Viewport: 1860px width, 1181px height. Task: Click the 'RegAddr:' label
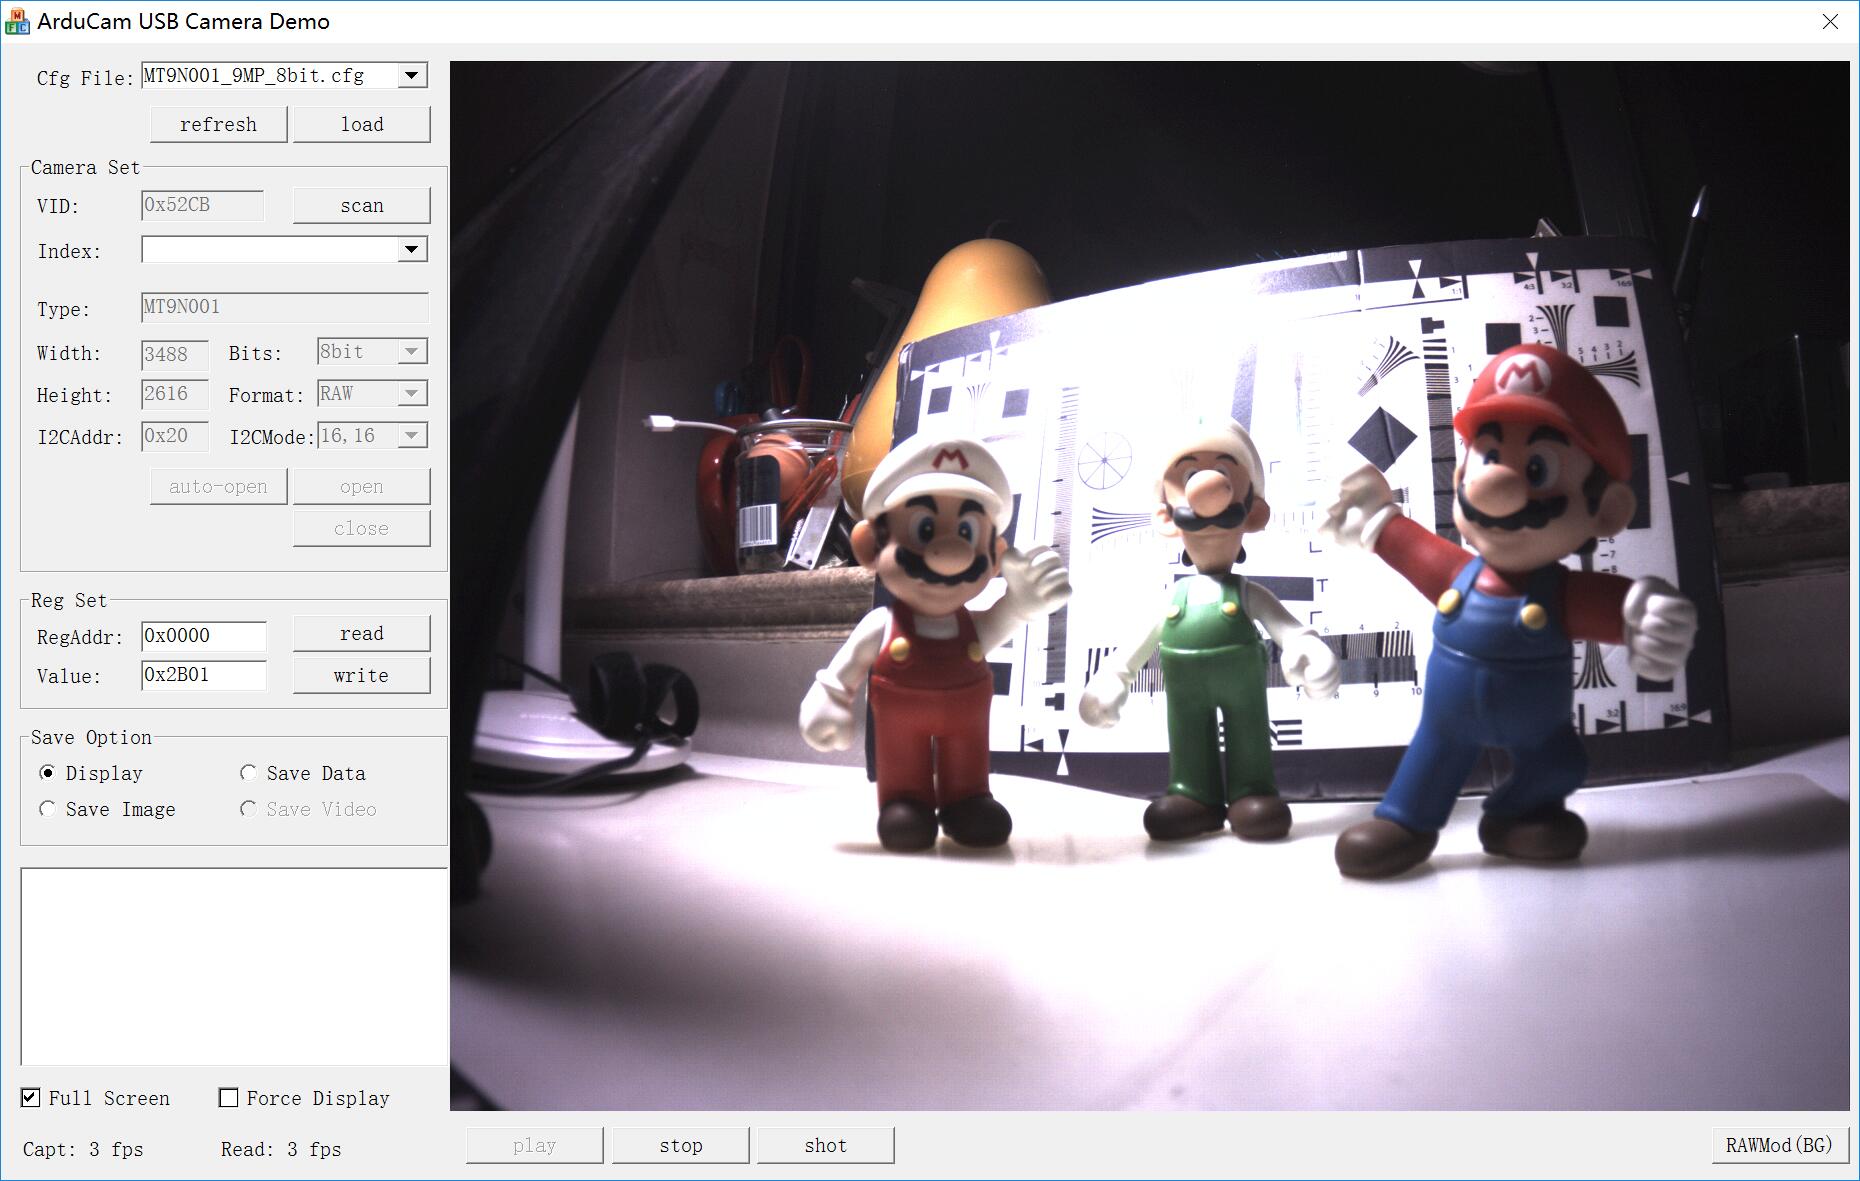(80, 637)
